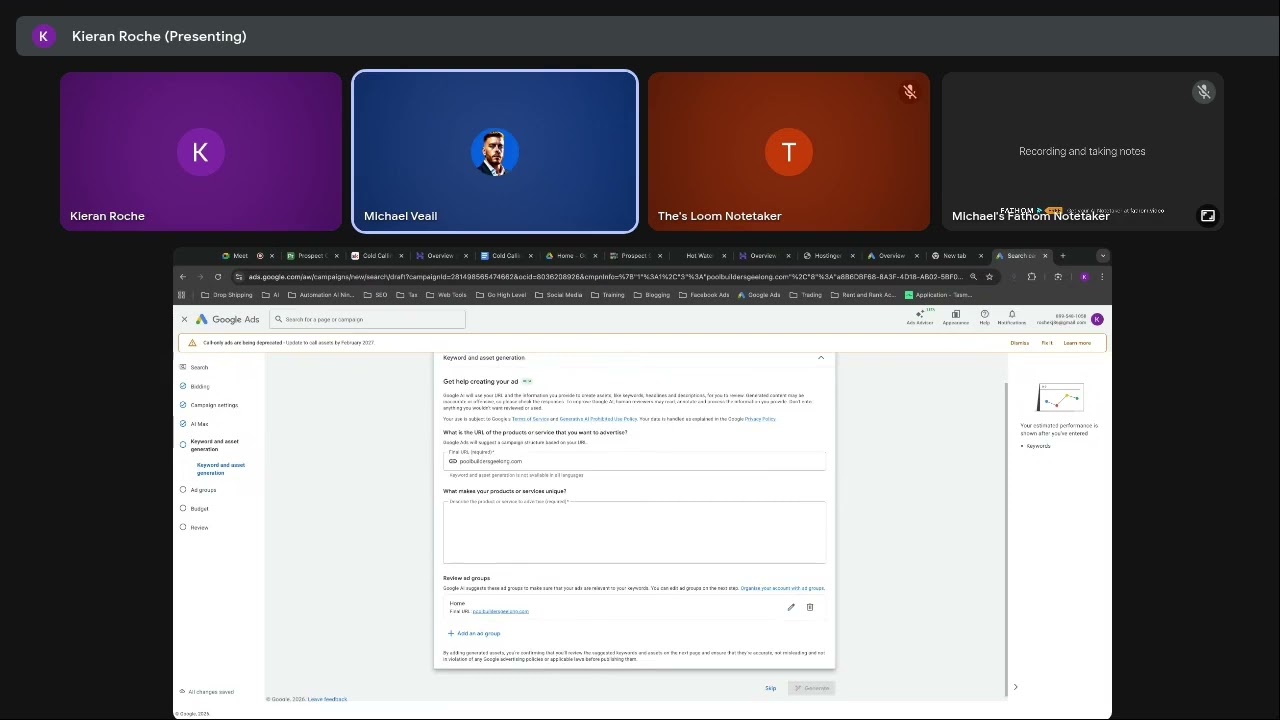Viewport: 1280px width, 720px height.
Task: Select the Ad groups step in sidebar
Action: pyautogui.click(x=203, y=490)
